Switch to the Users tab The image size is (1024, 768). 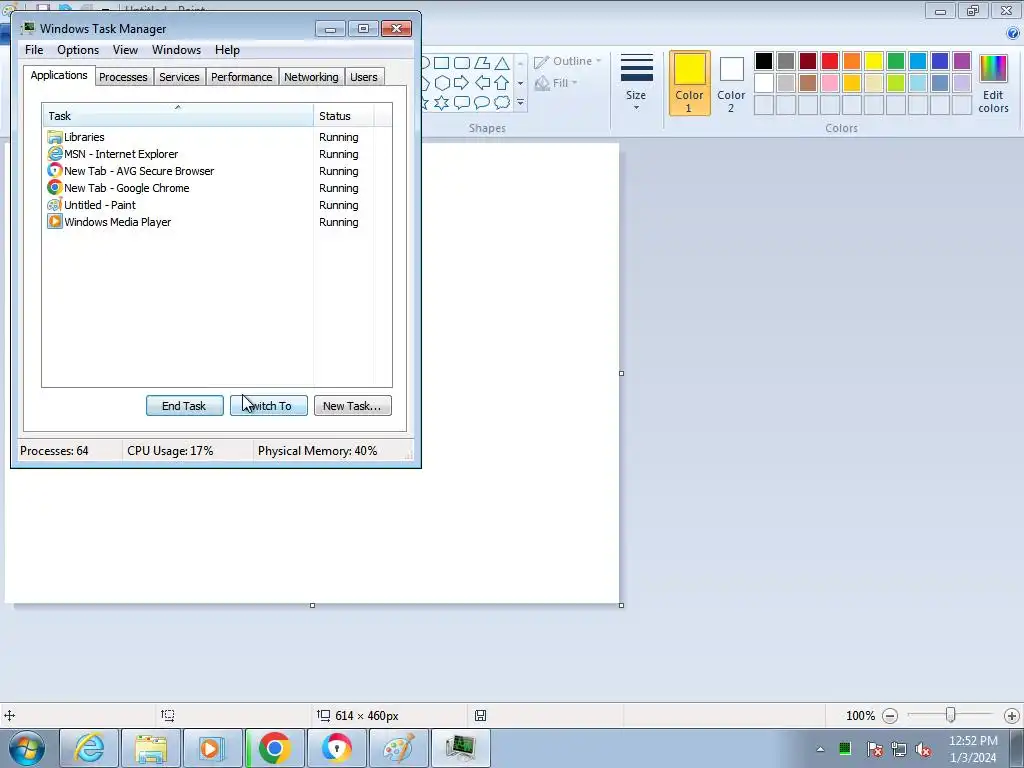[364, 77]
